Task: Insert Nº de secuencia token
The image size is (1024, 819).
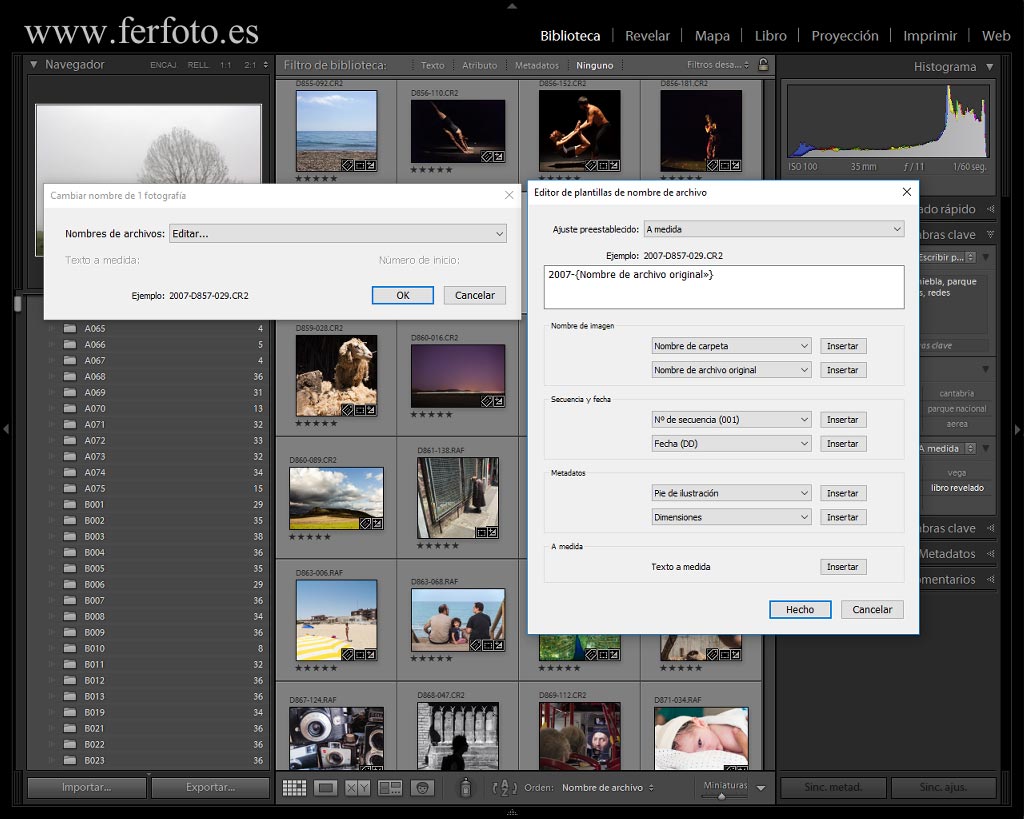Action: [843, 419]
